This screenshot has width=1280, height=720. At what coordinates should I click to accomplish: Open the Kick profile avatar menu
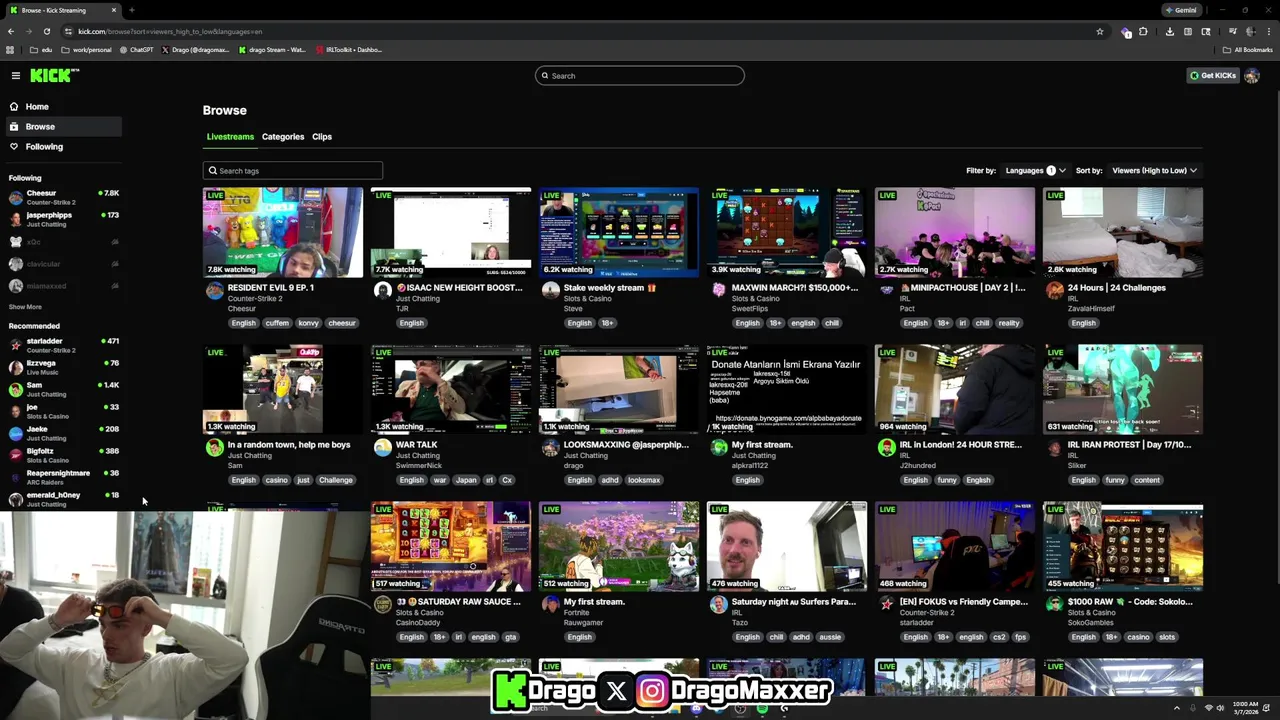pyautogui.click(x=1252, y=76)
